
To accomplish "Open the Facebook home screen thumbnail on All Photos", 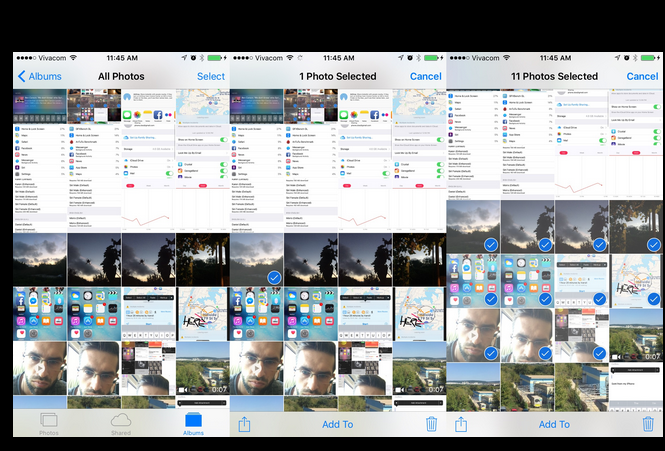I will pyautogui.click(x=40, y=314).
